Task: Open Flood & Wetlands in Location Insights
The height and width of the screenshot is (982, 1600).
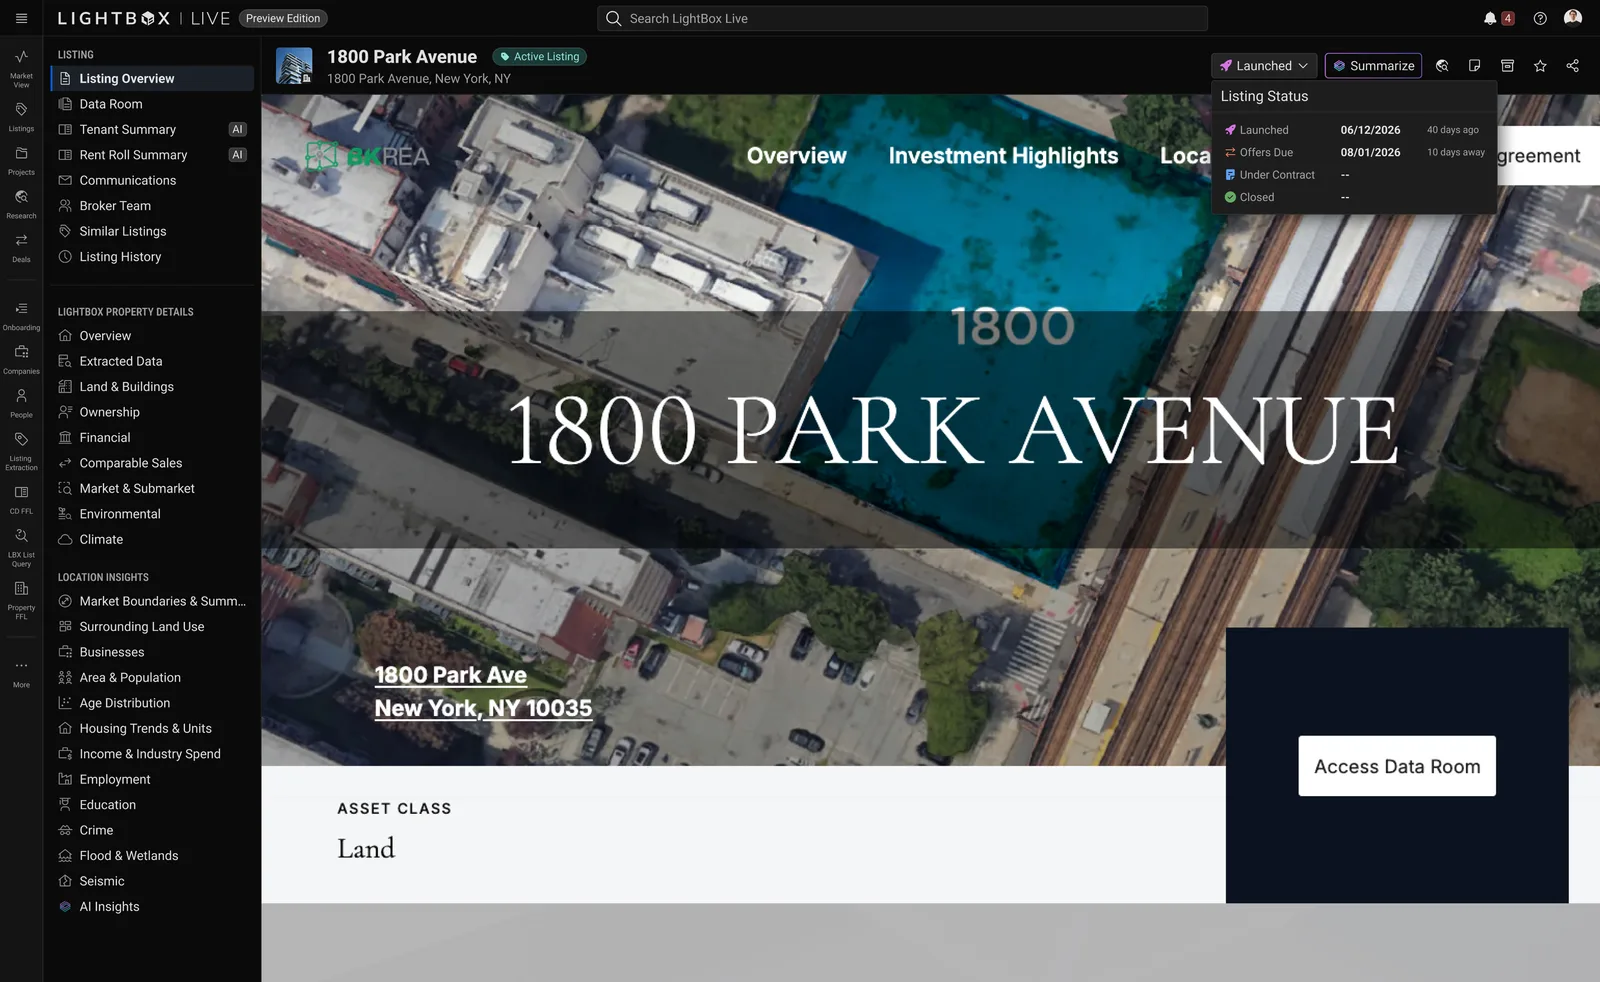Action: tap(152, 856)
